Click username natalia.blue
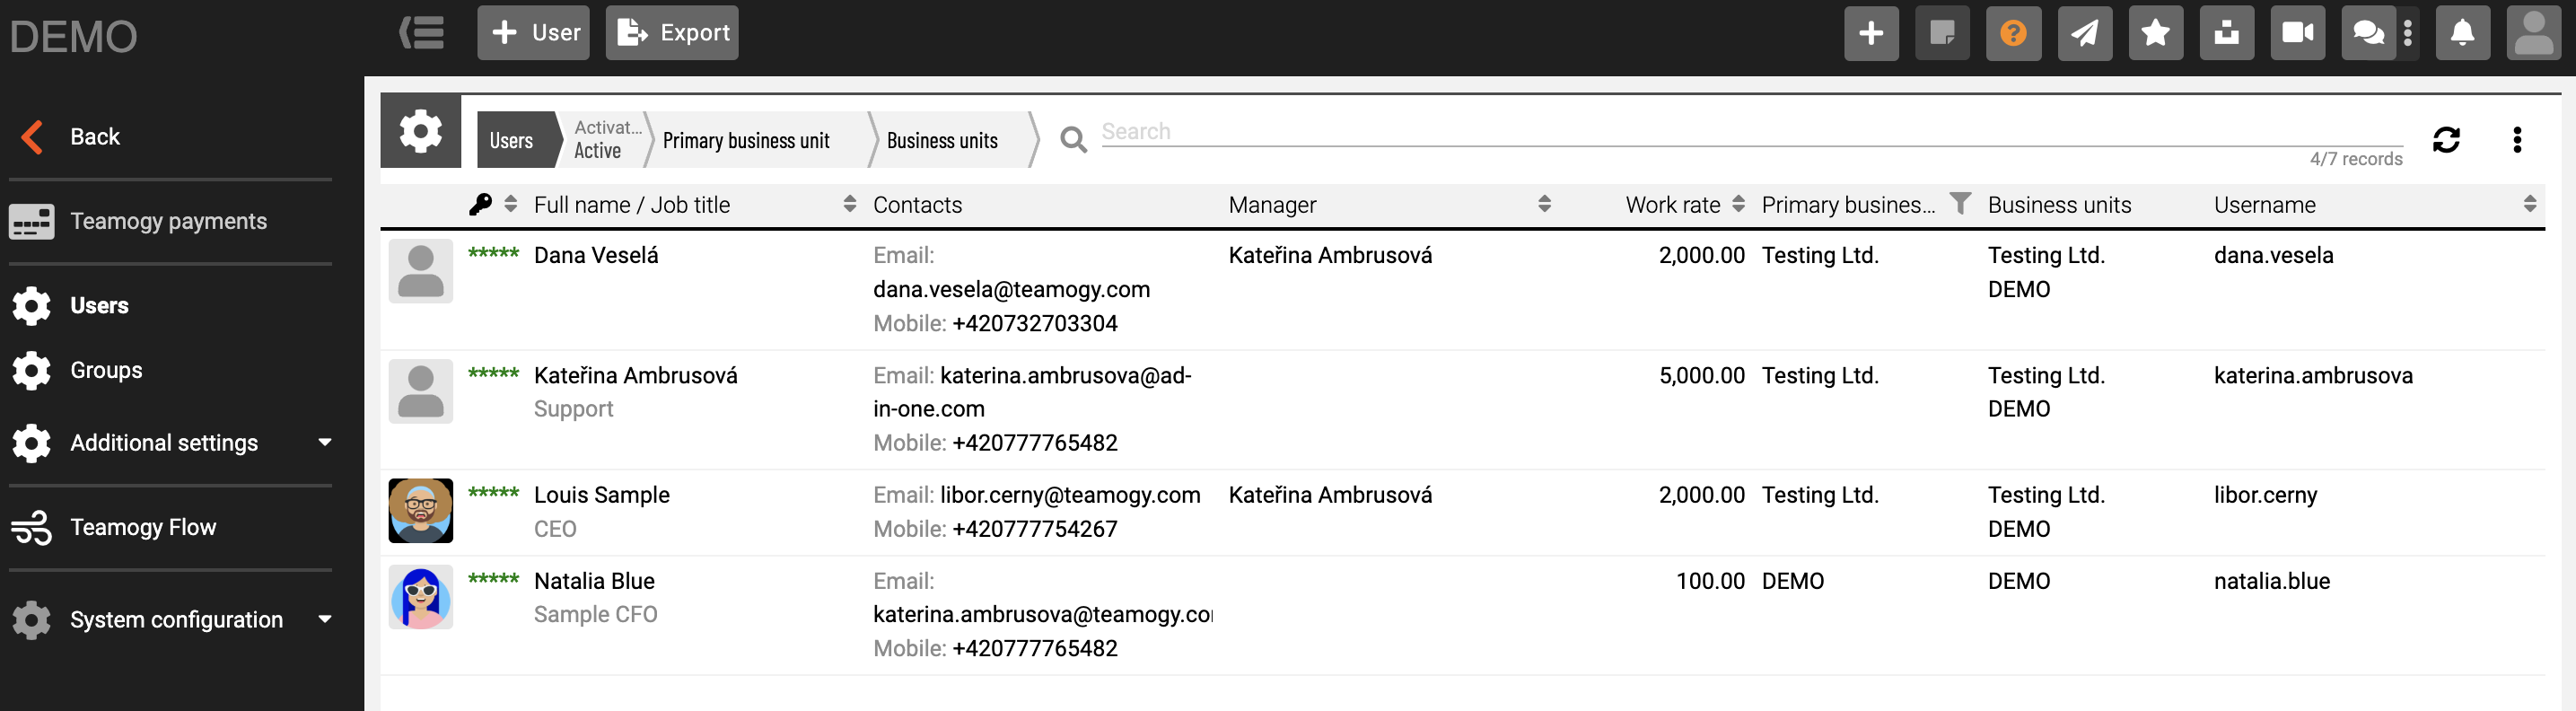The image size is (2576, 711). point(2271,581)
